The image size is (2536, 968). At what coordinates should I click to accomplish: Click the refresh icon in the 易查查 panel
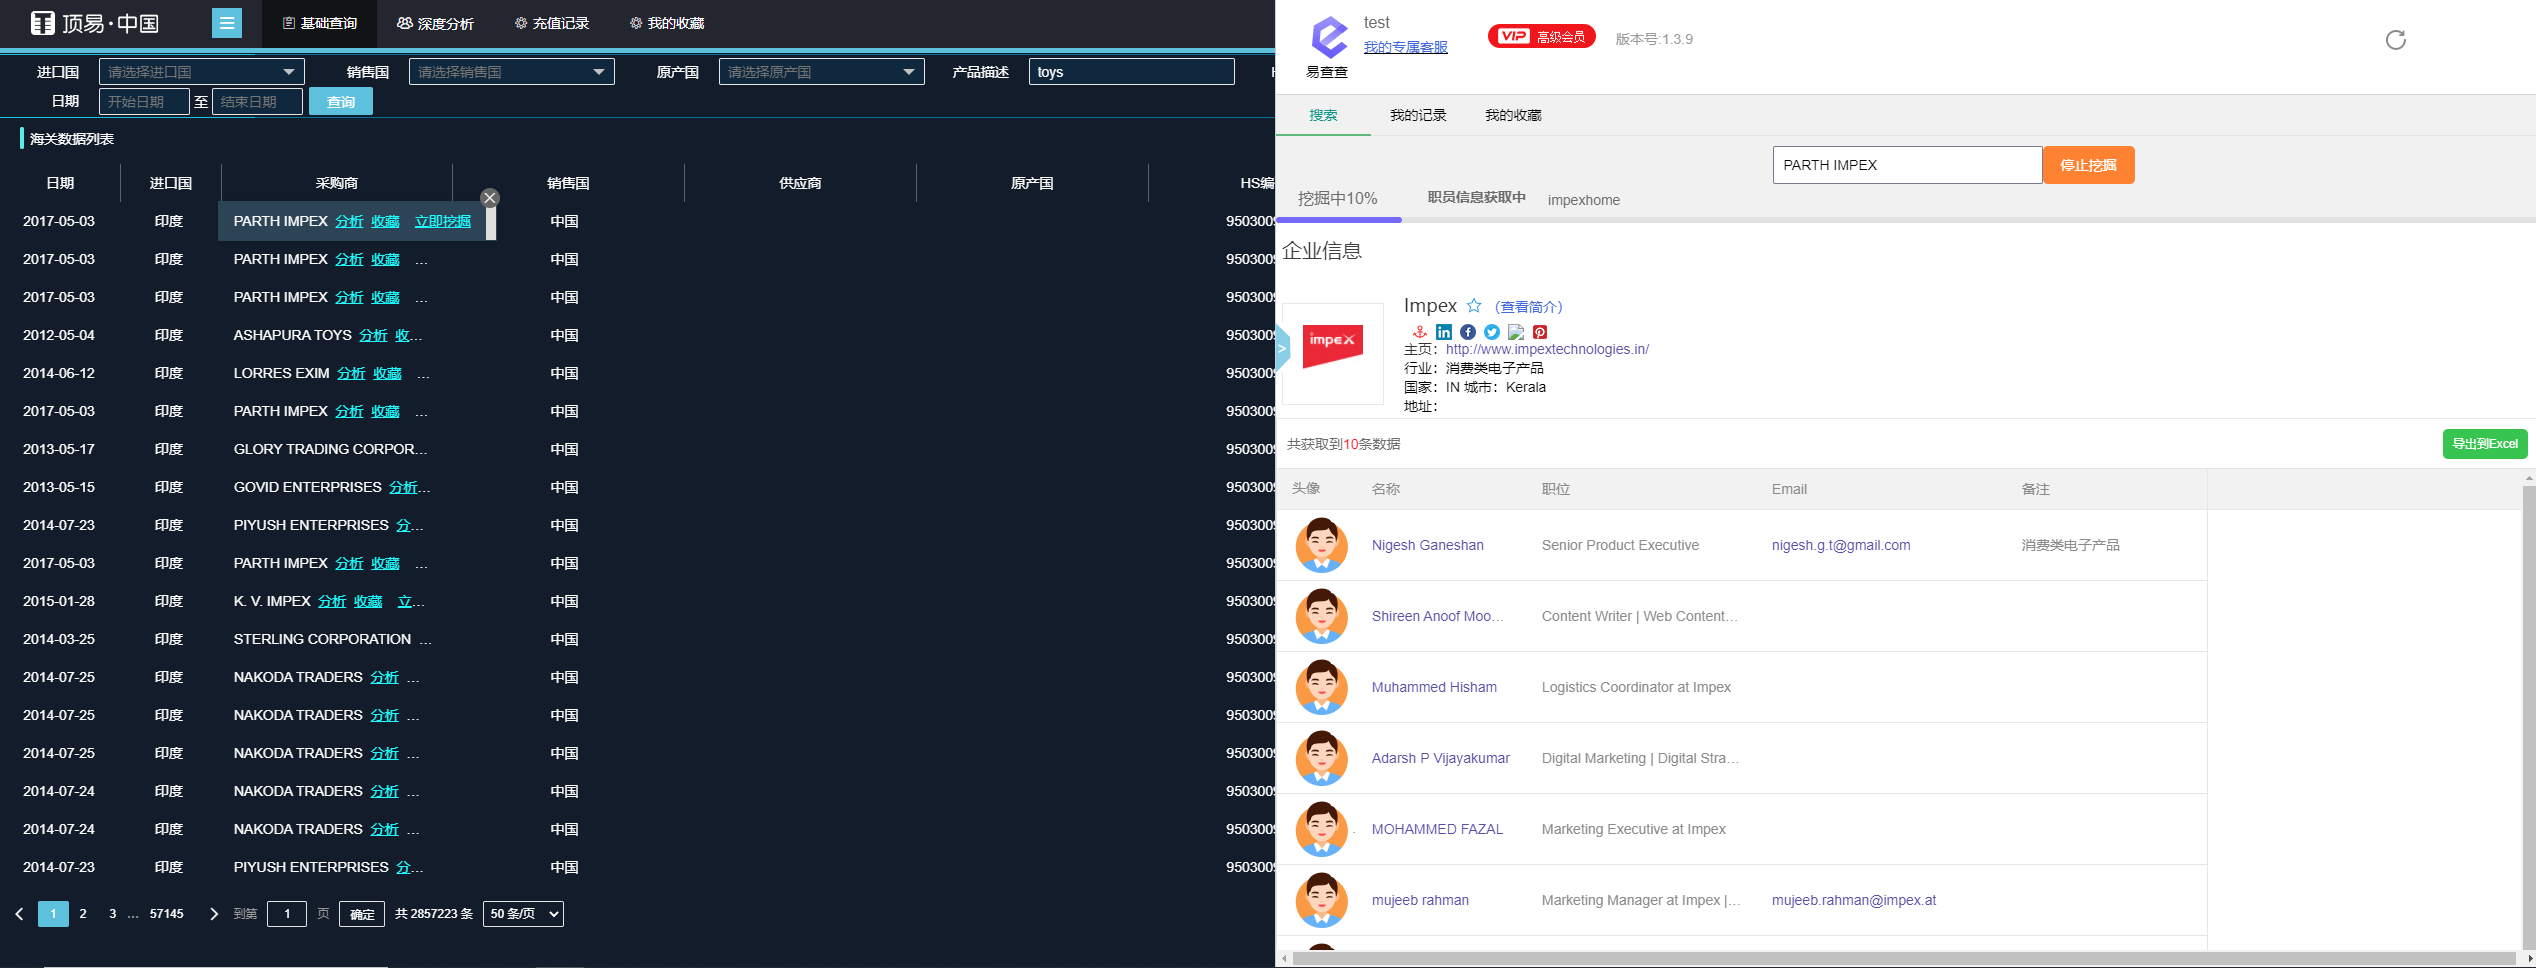2396,40
